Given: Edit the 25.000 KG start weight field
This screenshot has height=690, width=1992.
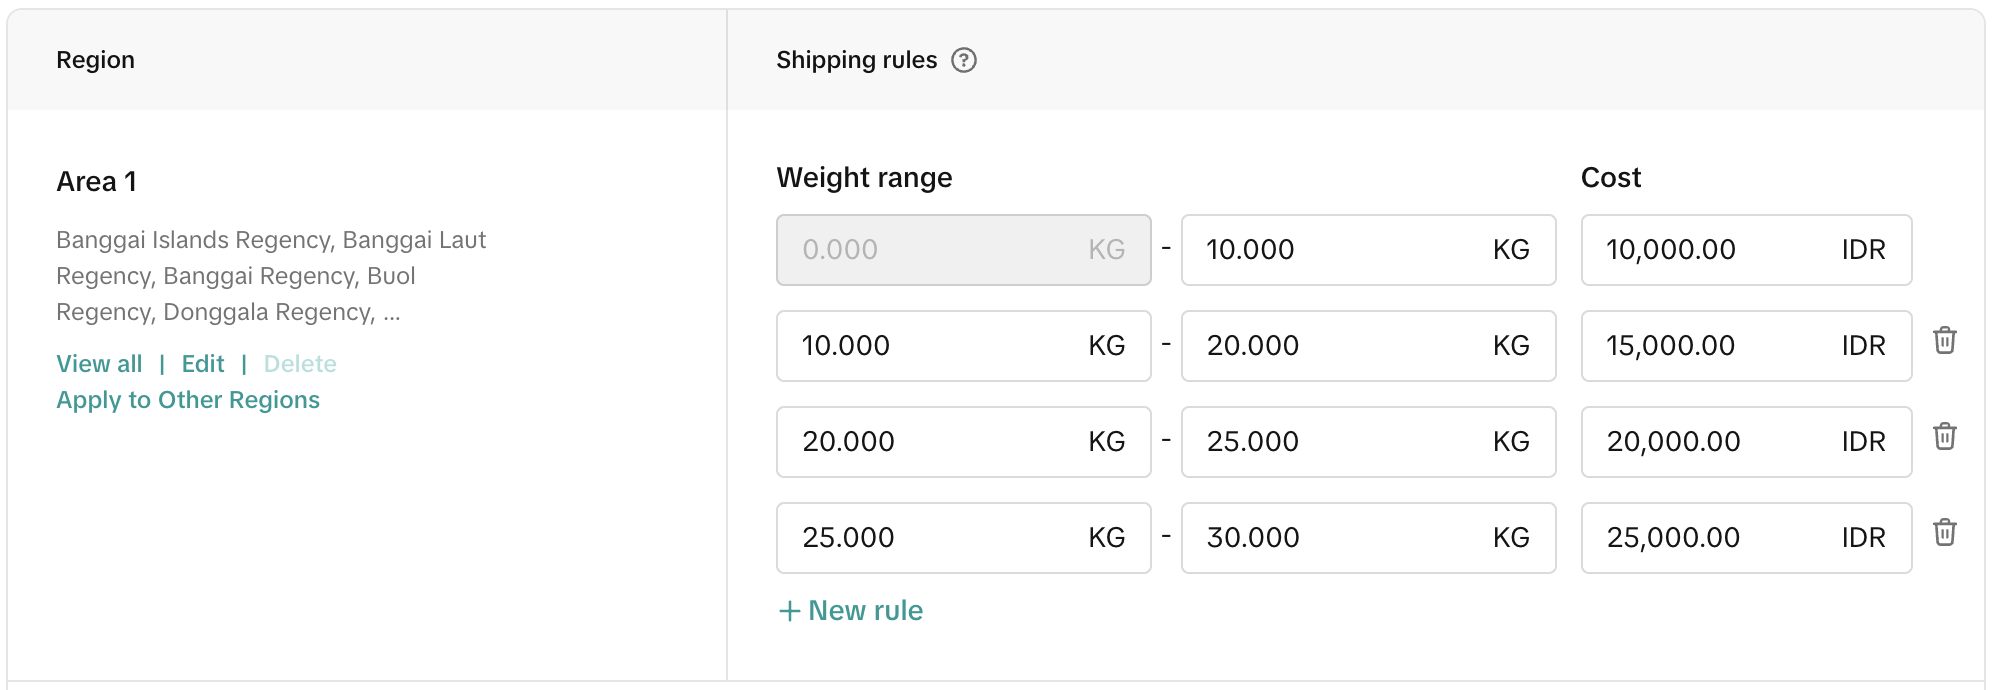Looking at the screenshot, I should pyautogui.click(x=935, y=538).
